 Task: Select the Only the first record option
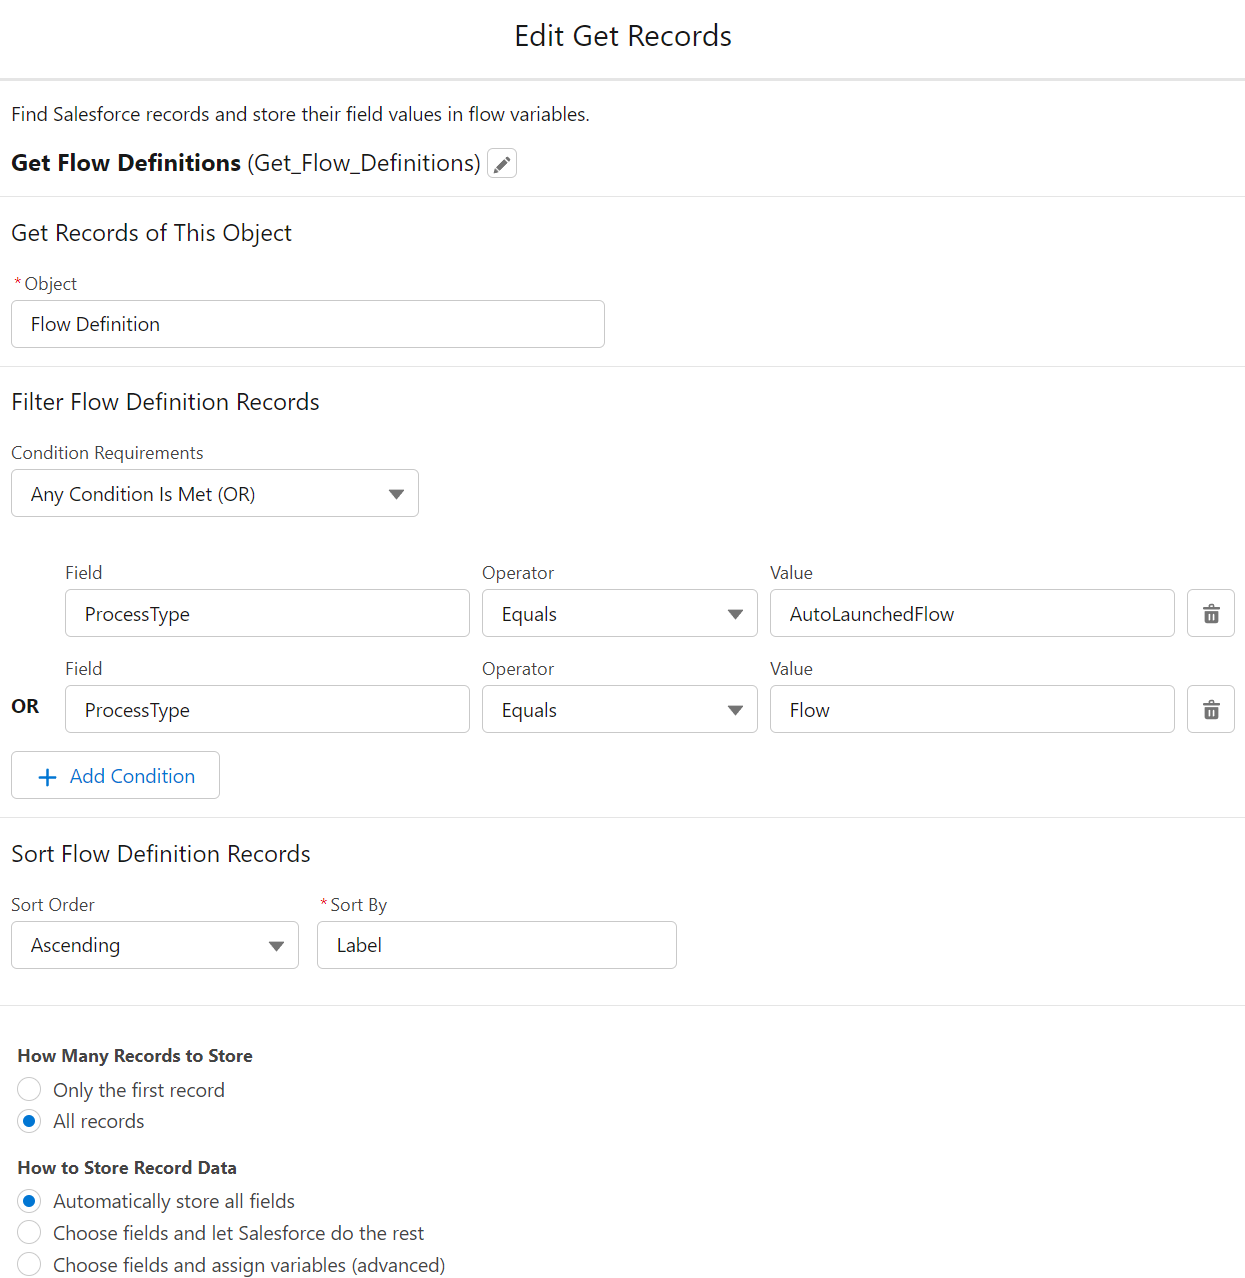coord(28,1089)
